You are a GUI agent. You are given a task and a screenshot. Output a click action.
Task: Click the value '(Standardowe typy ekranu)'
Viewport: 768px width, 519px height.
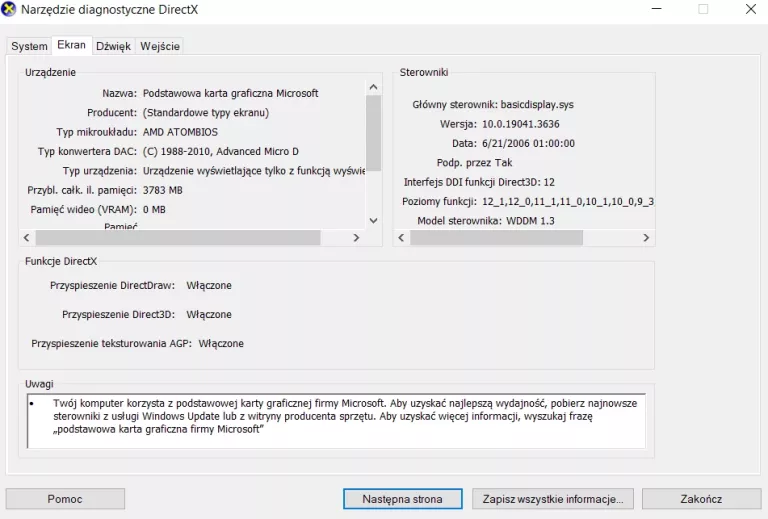click(206, 113)
